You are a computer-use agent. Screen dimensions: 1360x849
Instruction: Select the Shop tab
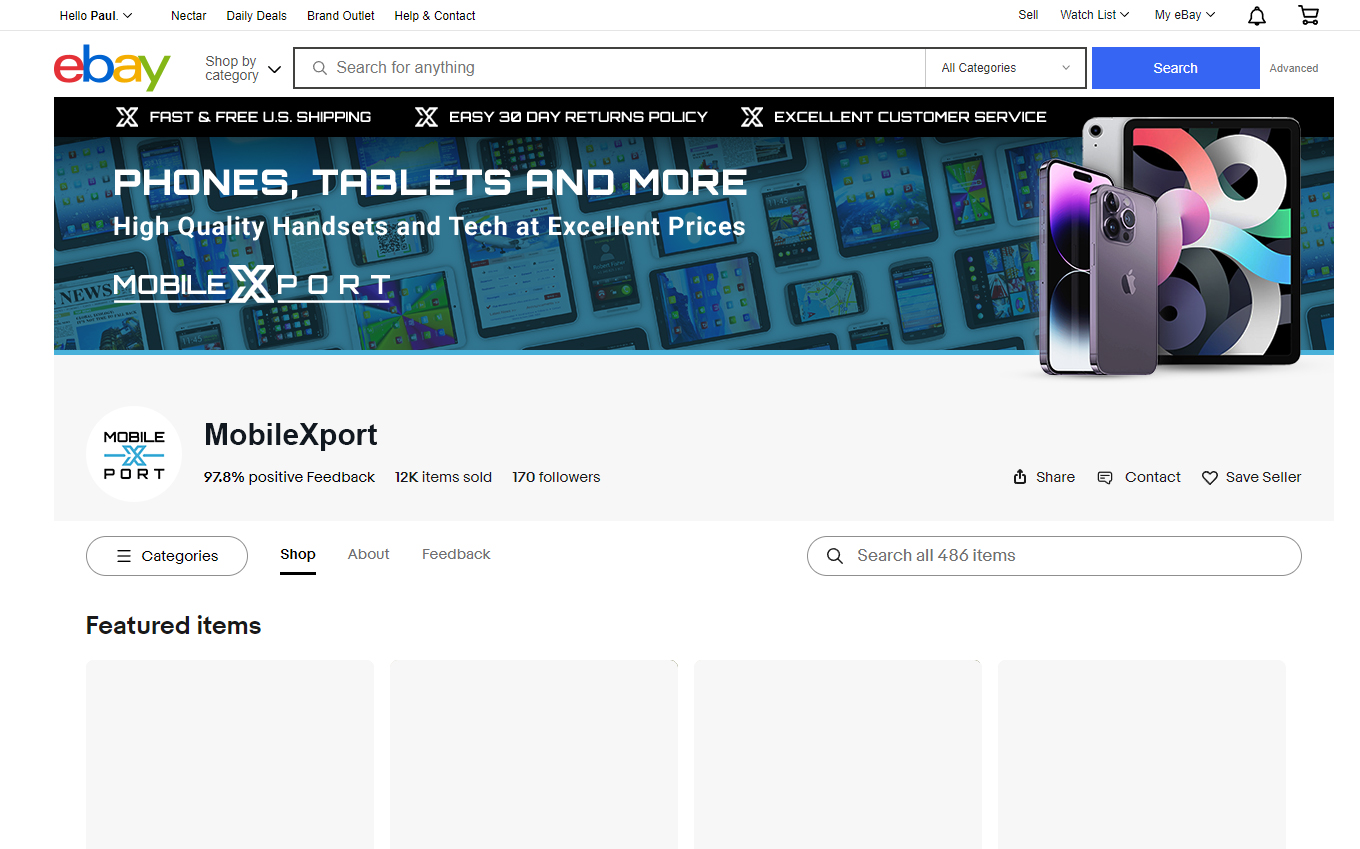tap(298, 554)
